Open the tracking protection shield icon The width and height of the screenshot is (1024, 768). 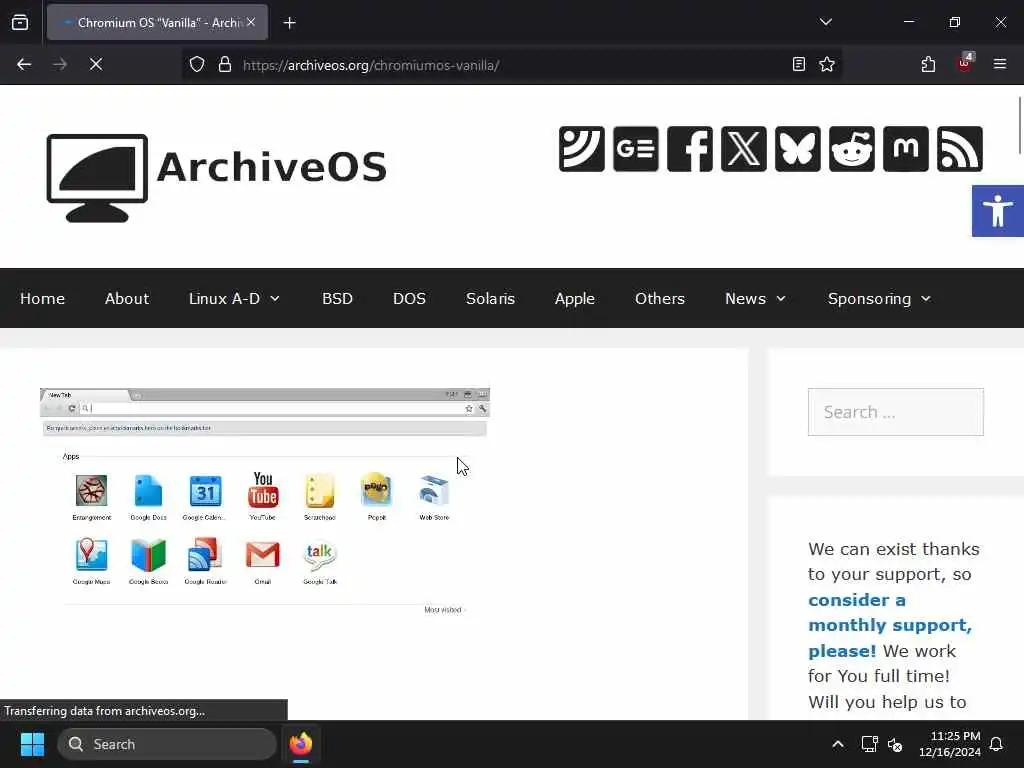pyautogui.click(x=197, y=64)
